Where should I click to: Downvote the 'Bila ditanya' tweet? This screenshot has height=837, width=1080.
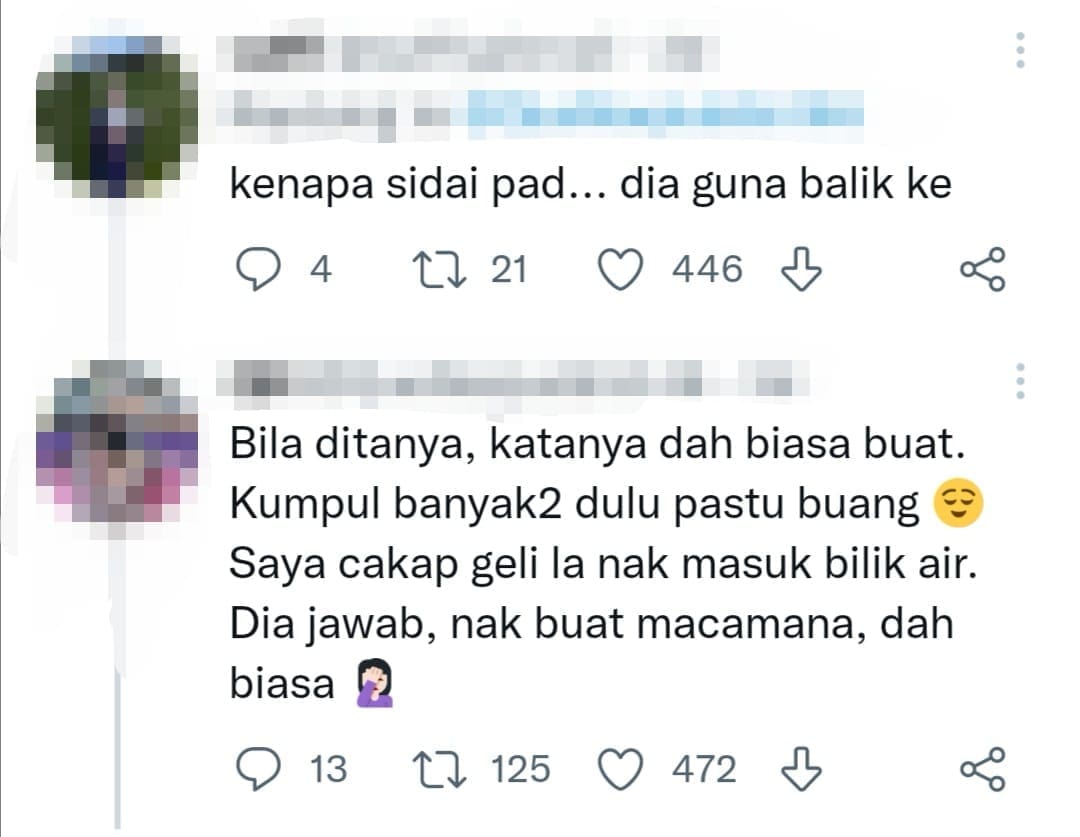801,768
